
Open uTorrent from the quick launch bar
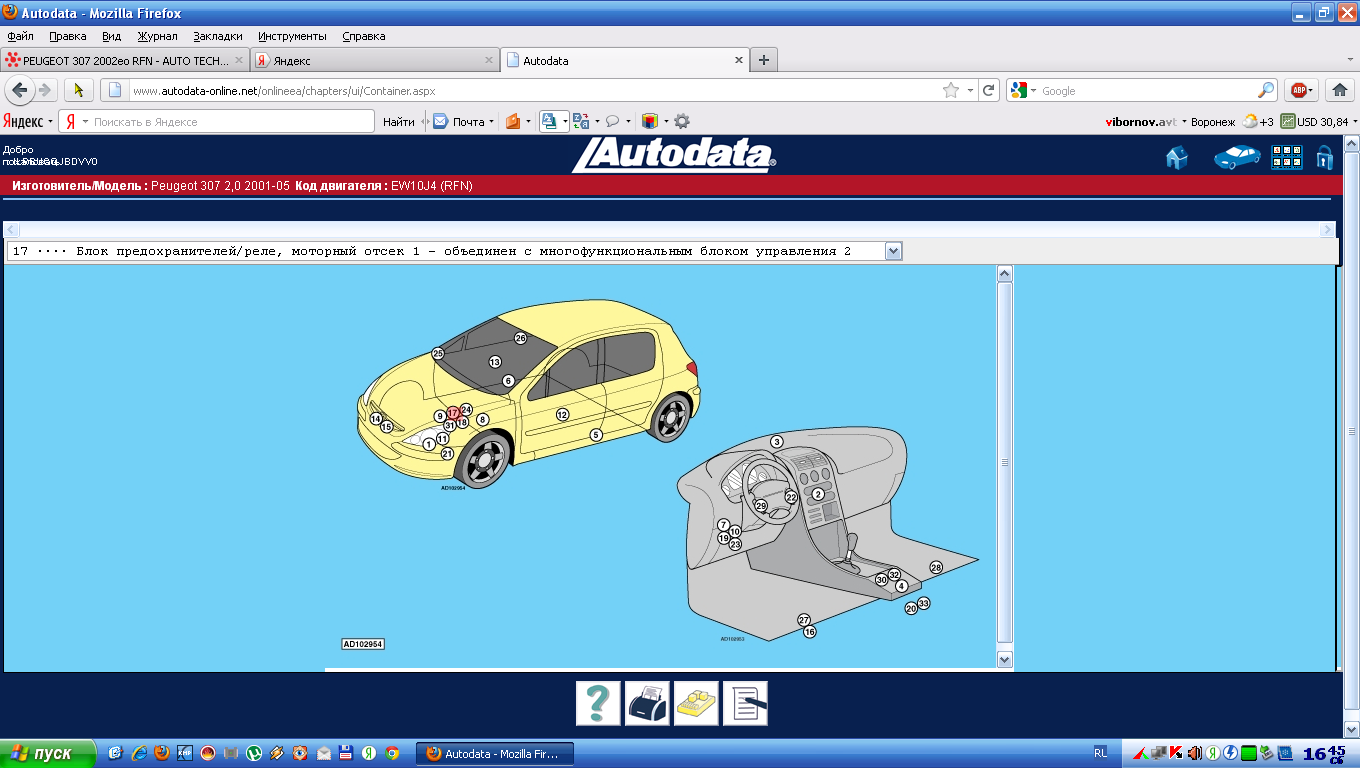pos(254,753)
